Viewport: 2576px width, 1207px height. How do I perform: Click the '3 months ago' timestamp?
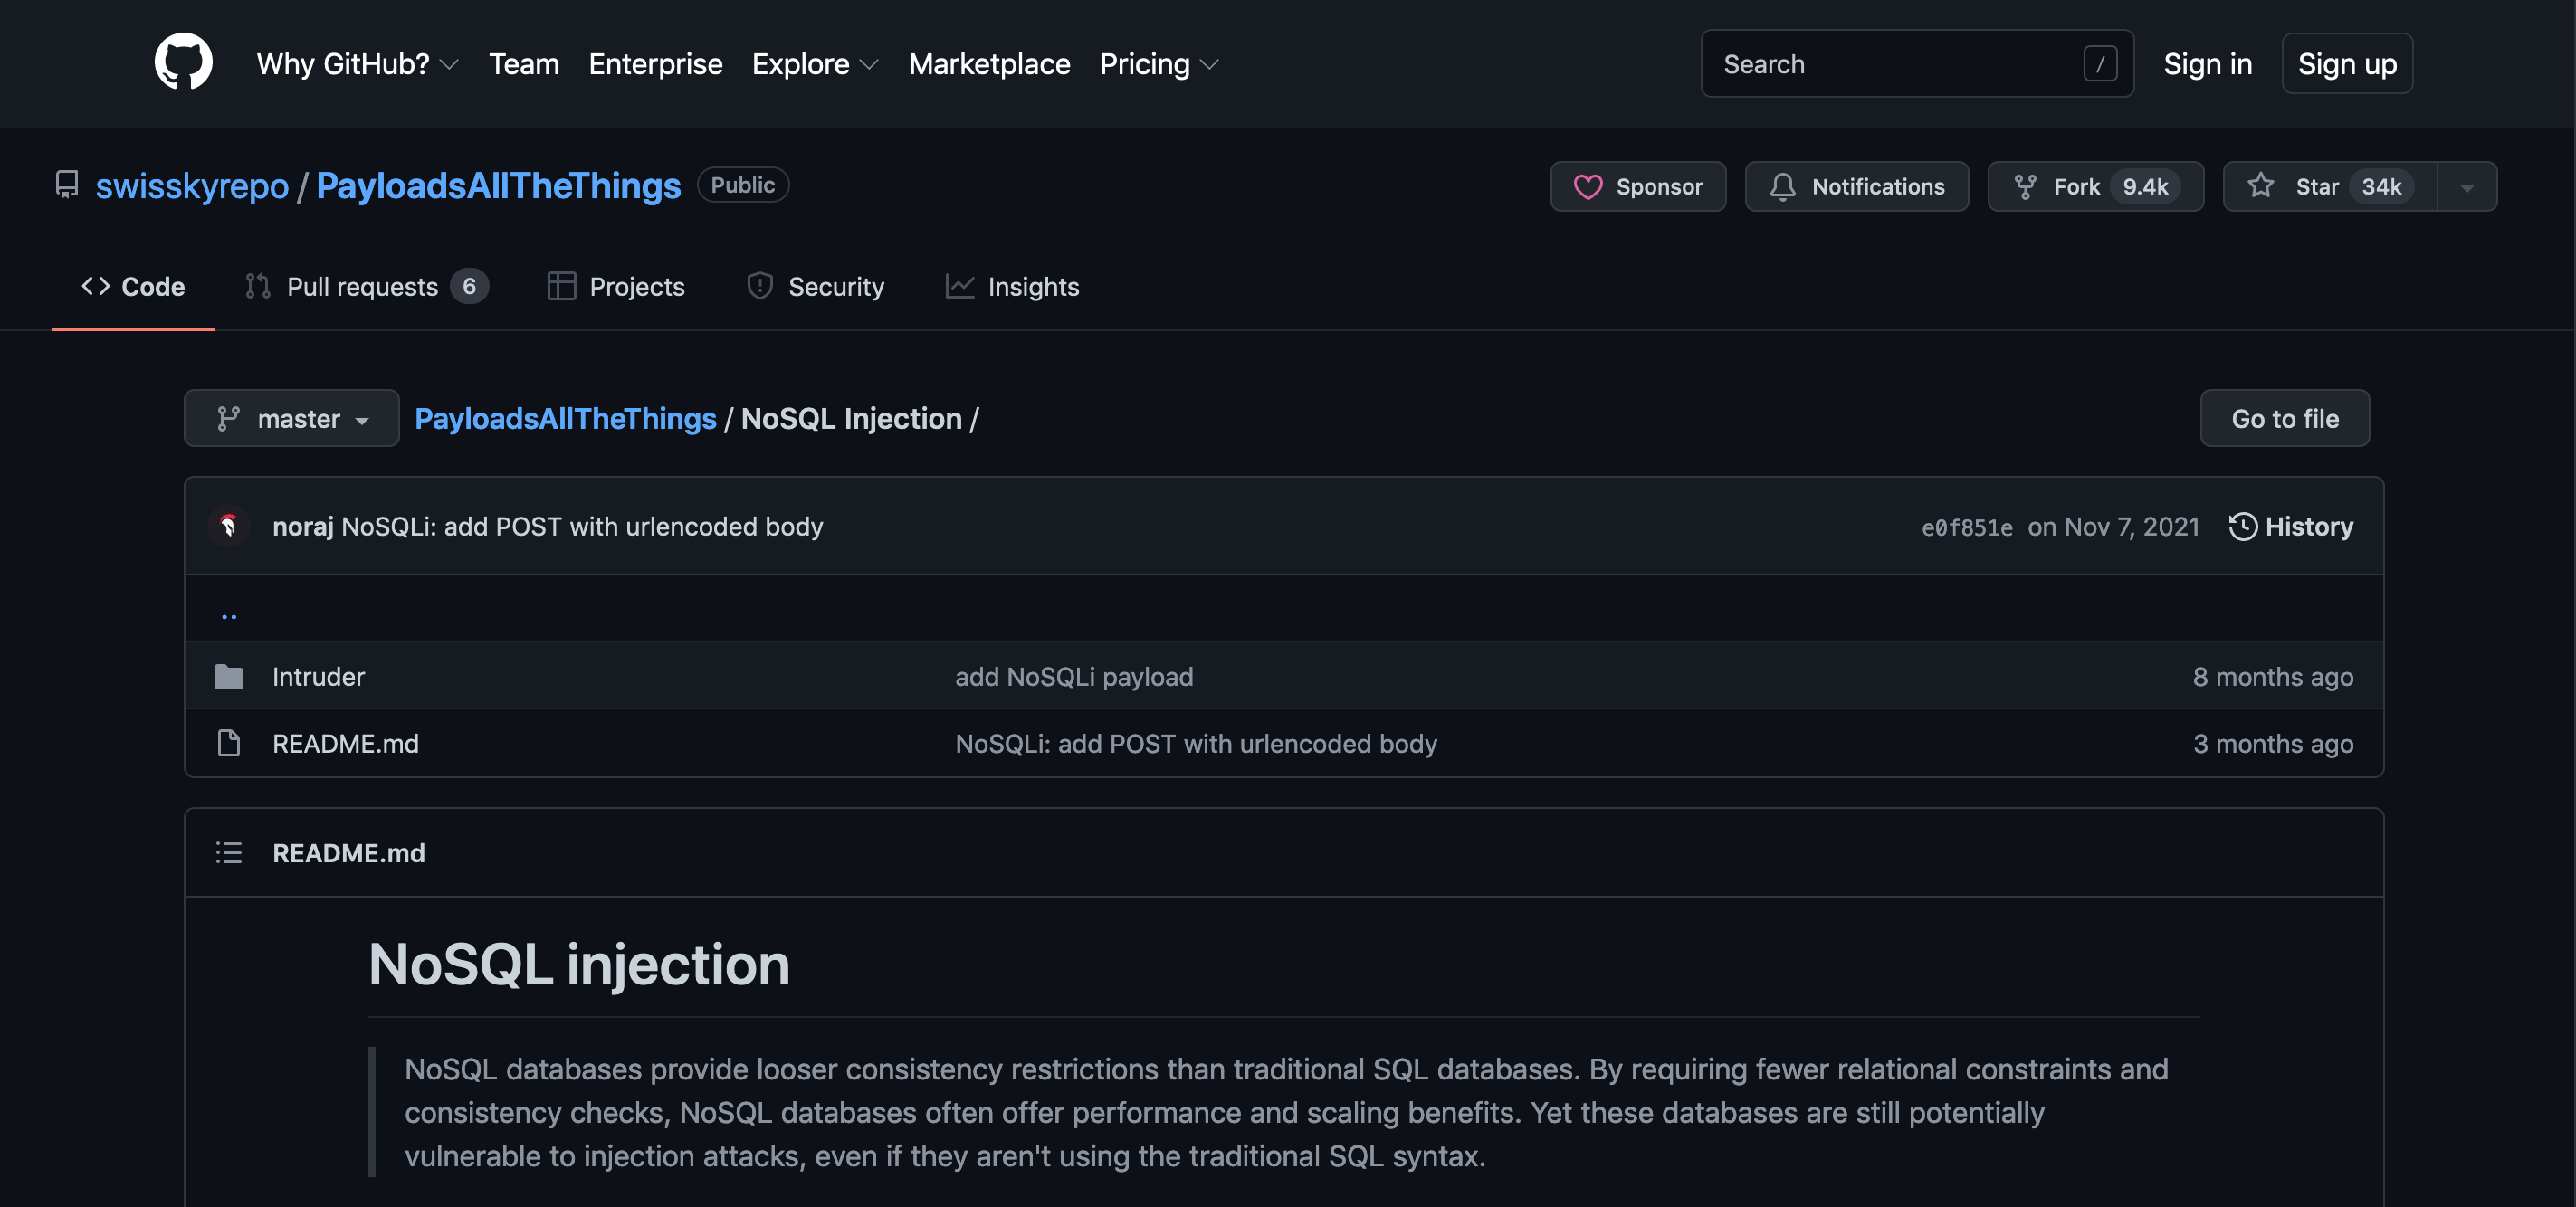pos(2273,744)
